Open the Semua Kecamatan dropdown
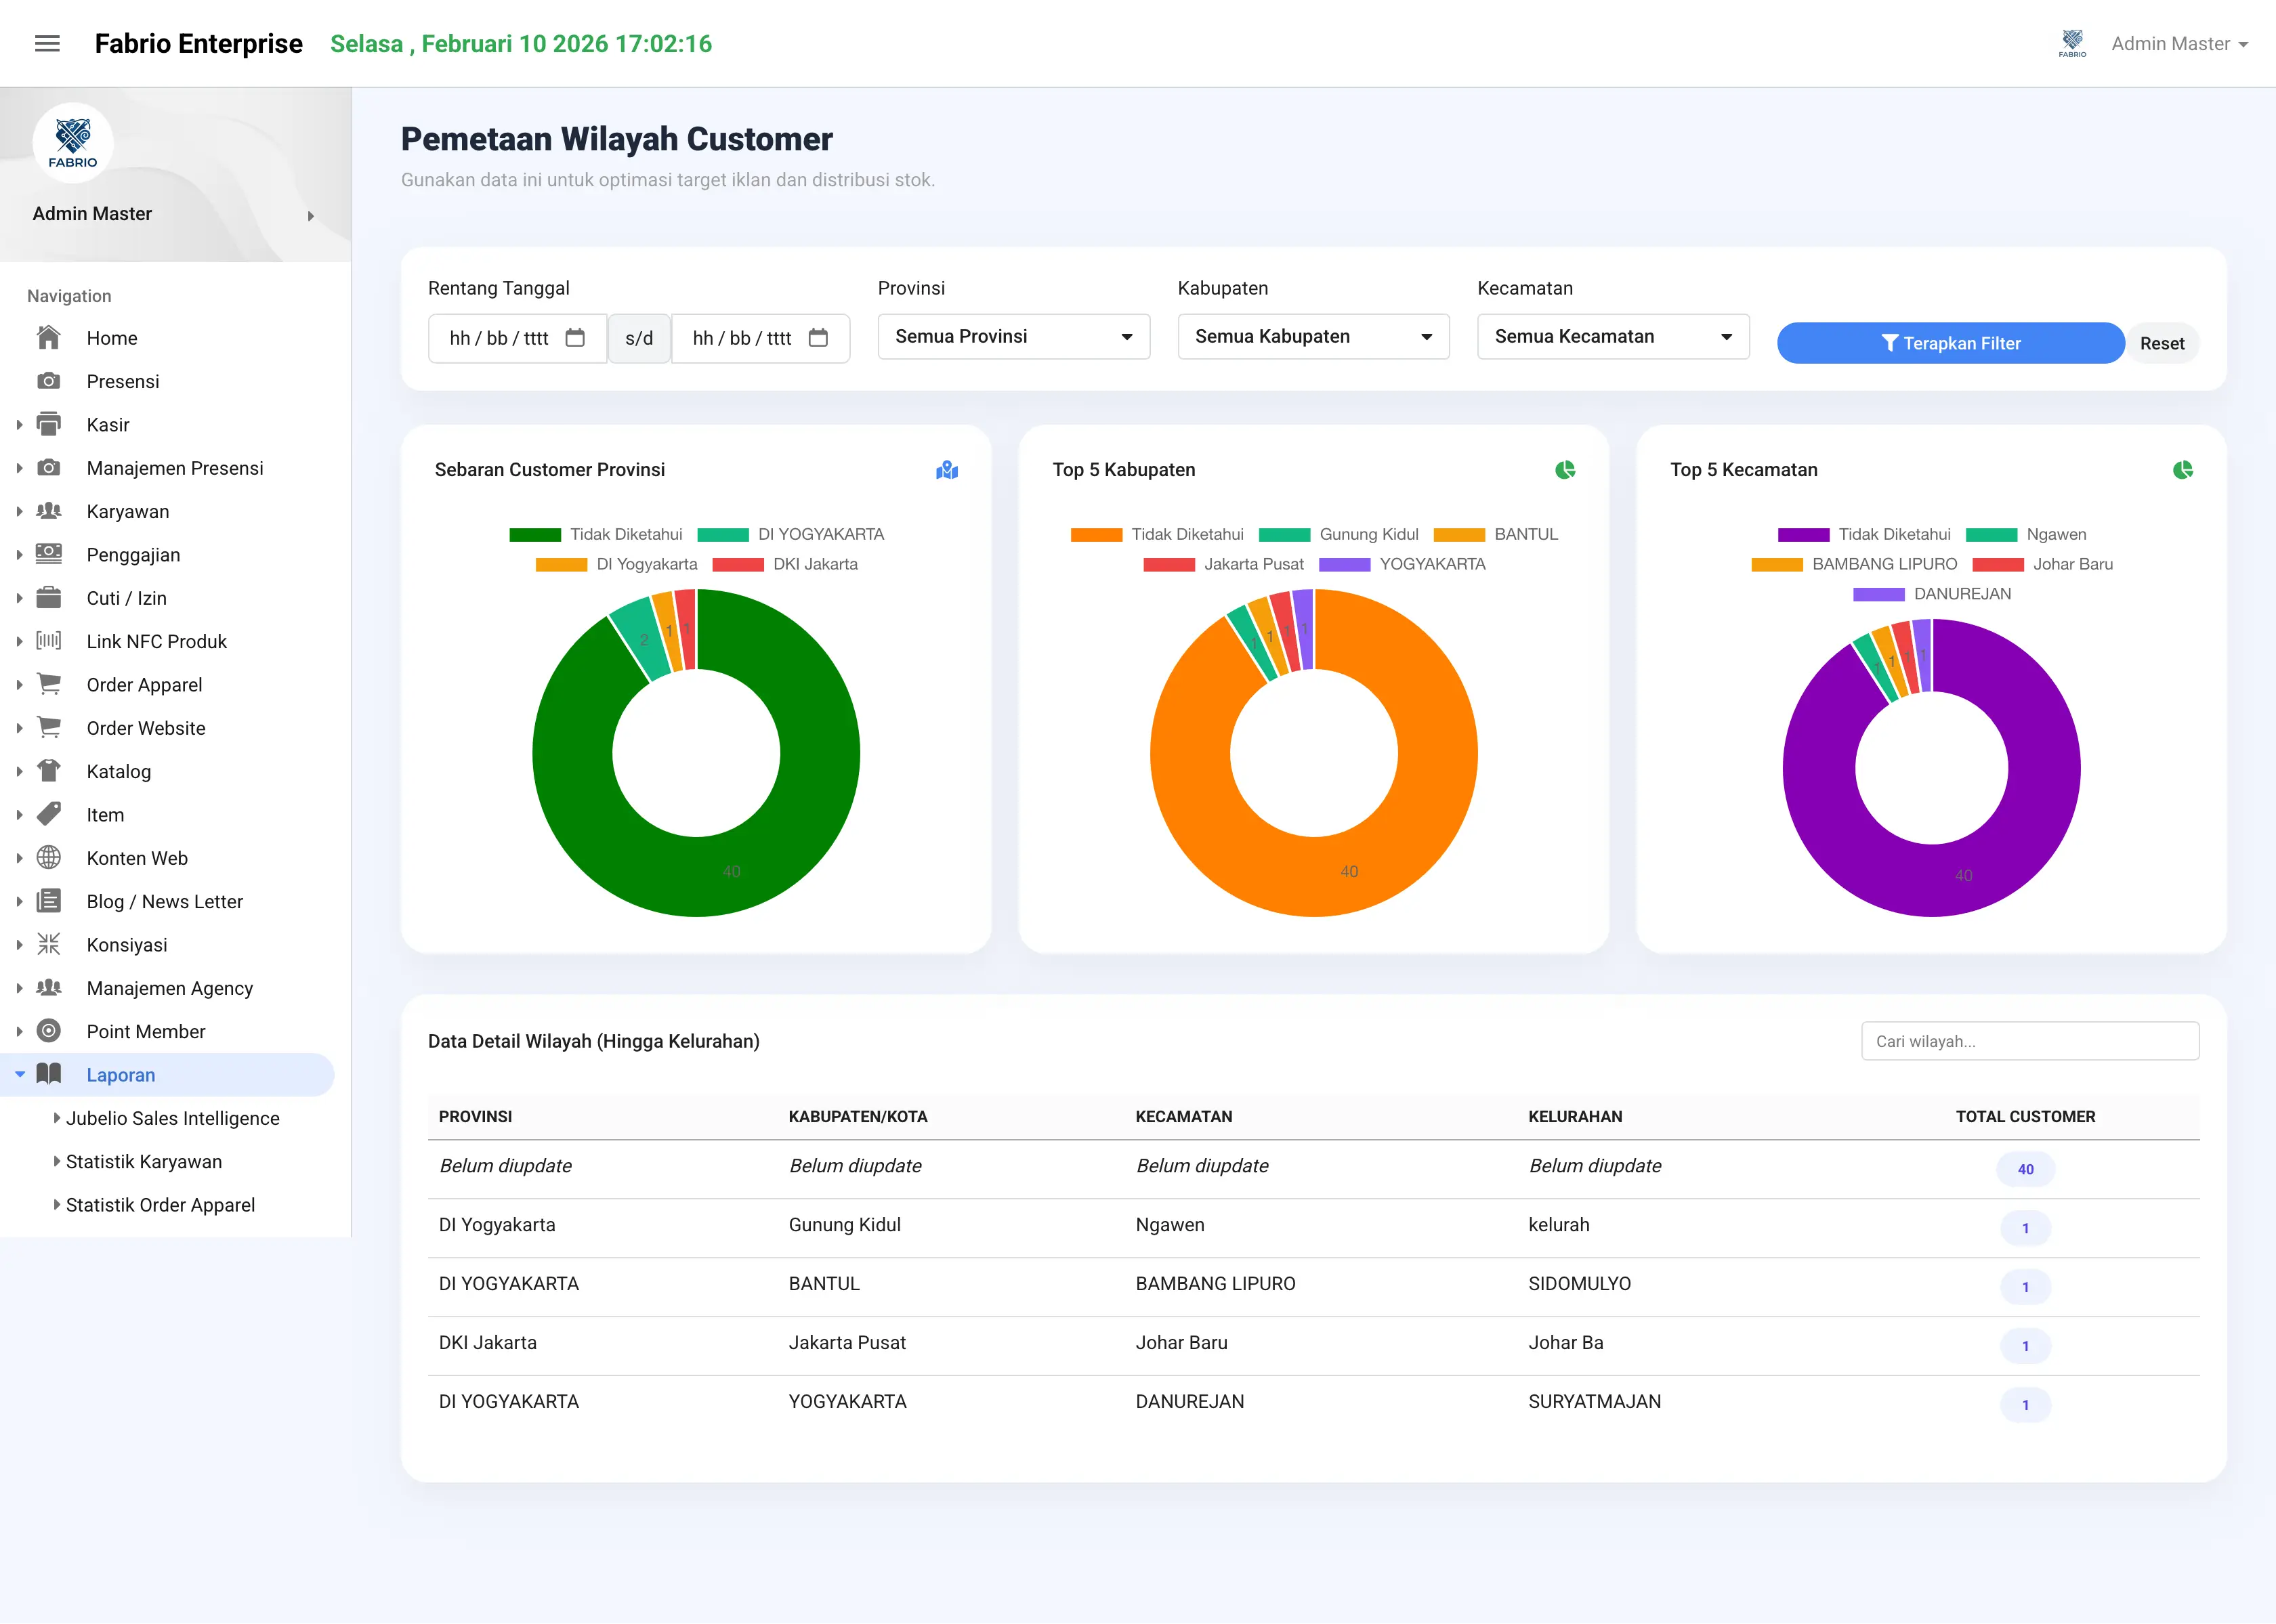 click(1613, 337)
